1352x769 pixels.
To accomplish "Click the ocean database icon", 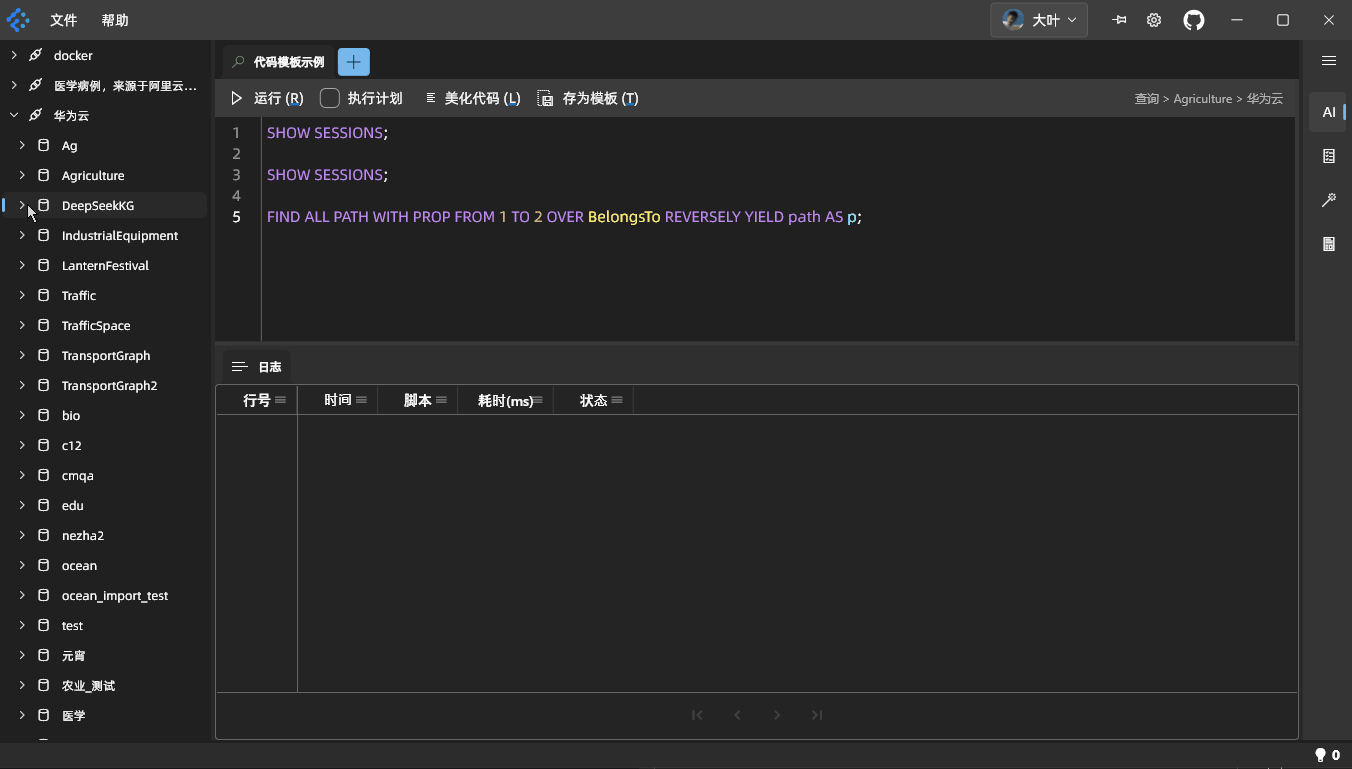I will point(43,565).
